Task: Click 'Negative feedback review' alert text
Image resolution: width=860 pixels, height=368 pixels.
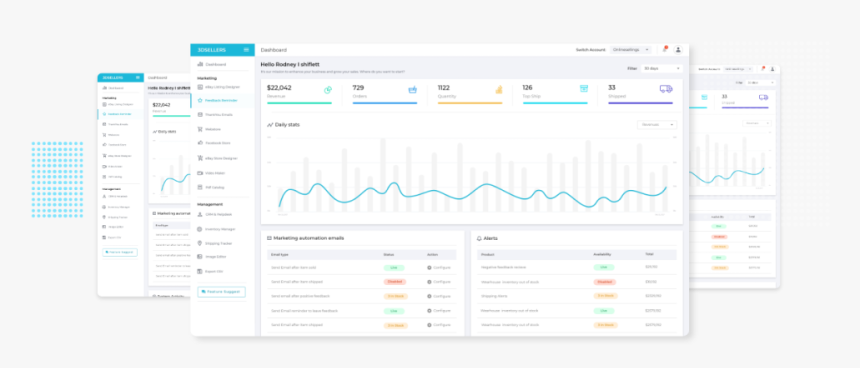Action: [x=503, y=267]
